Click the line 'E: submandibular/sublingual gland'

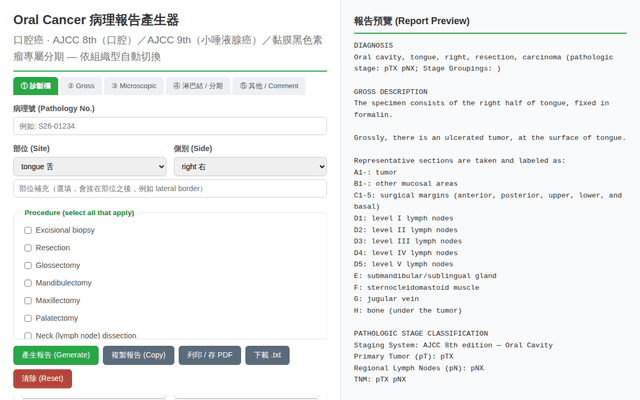click(425, 276)
